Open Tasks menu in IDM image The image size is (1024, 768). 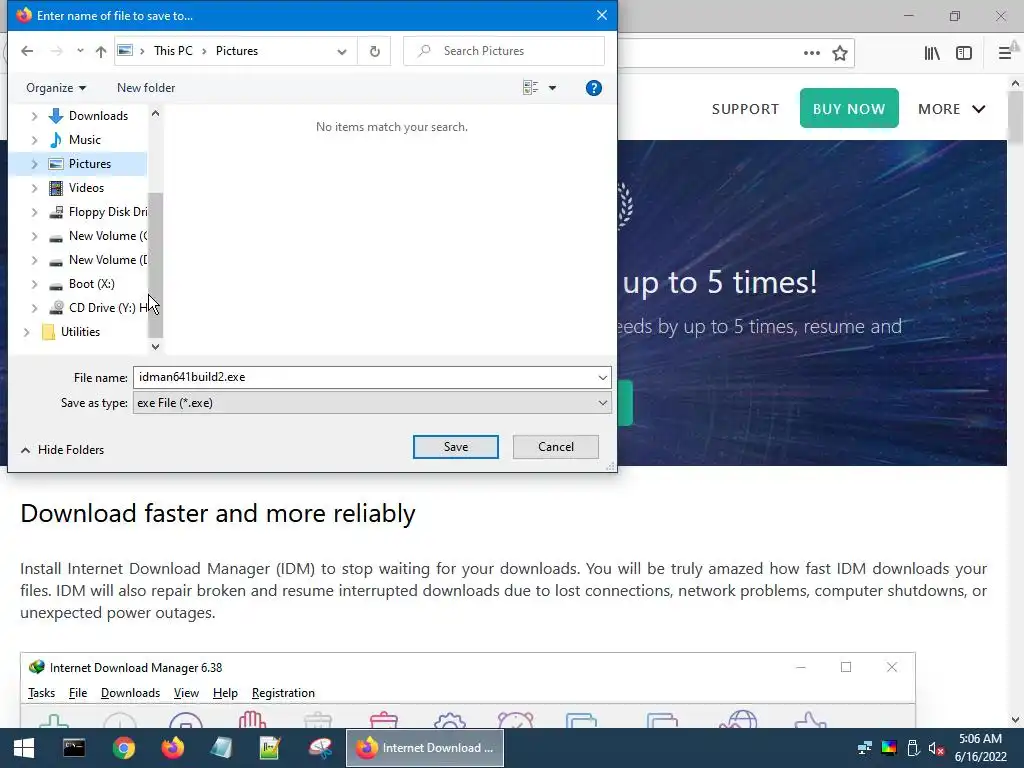point(41,693)
